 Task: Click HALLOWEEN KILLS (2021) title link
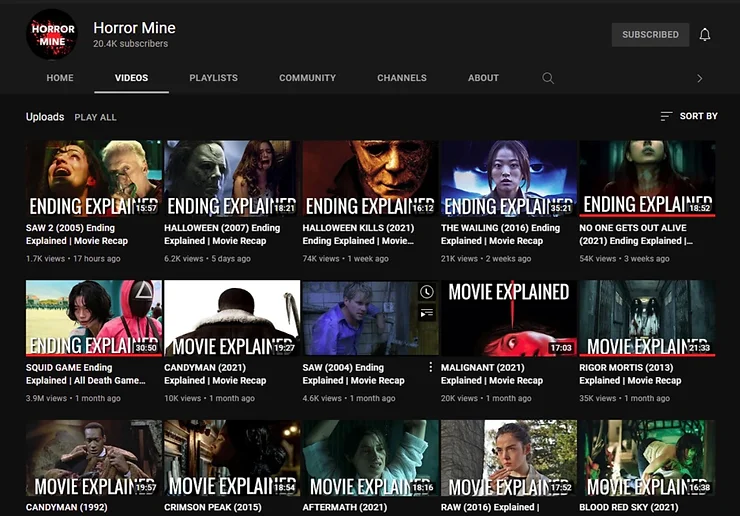(x=358, y=234)
